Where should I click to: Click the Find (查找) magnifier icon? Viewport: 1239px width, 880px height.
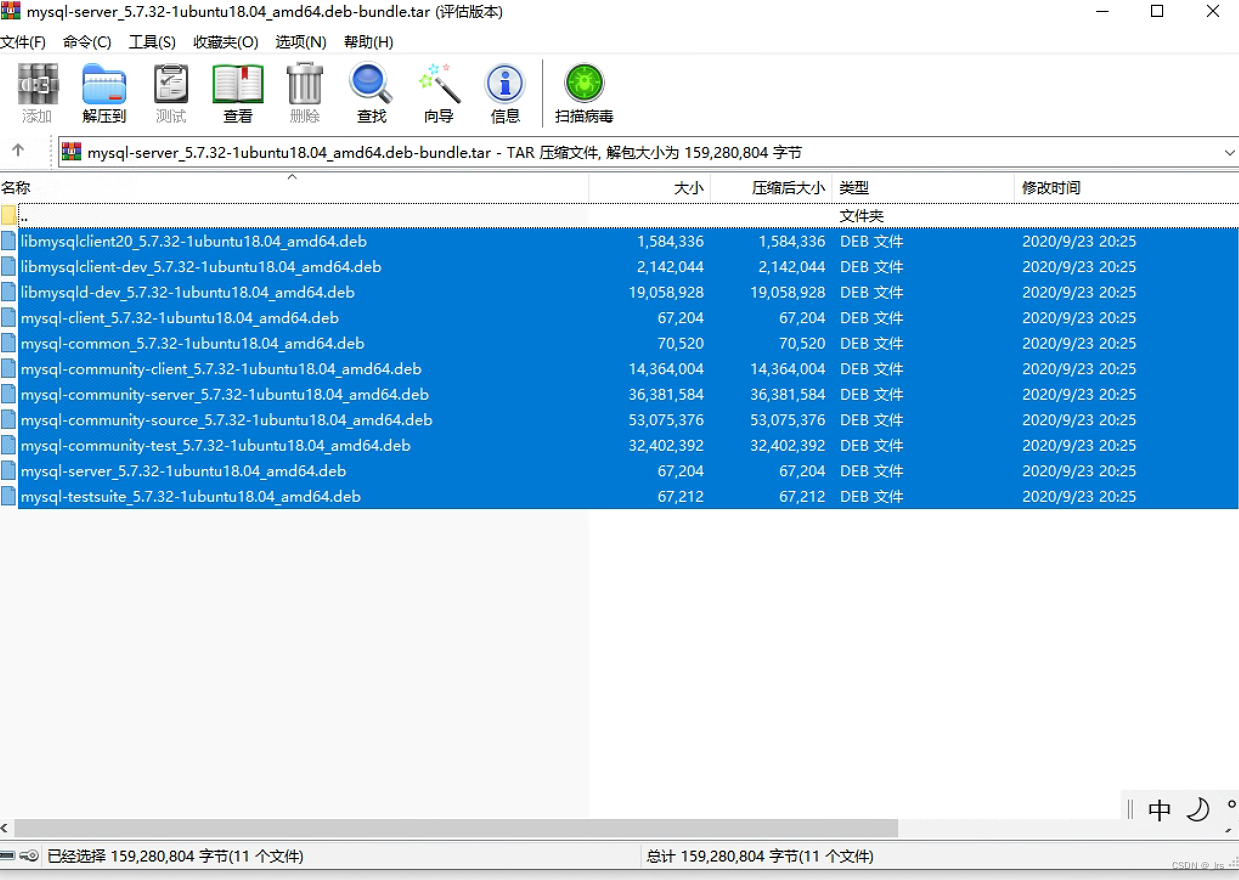[371, 85]
